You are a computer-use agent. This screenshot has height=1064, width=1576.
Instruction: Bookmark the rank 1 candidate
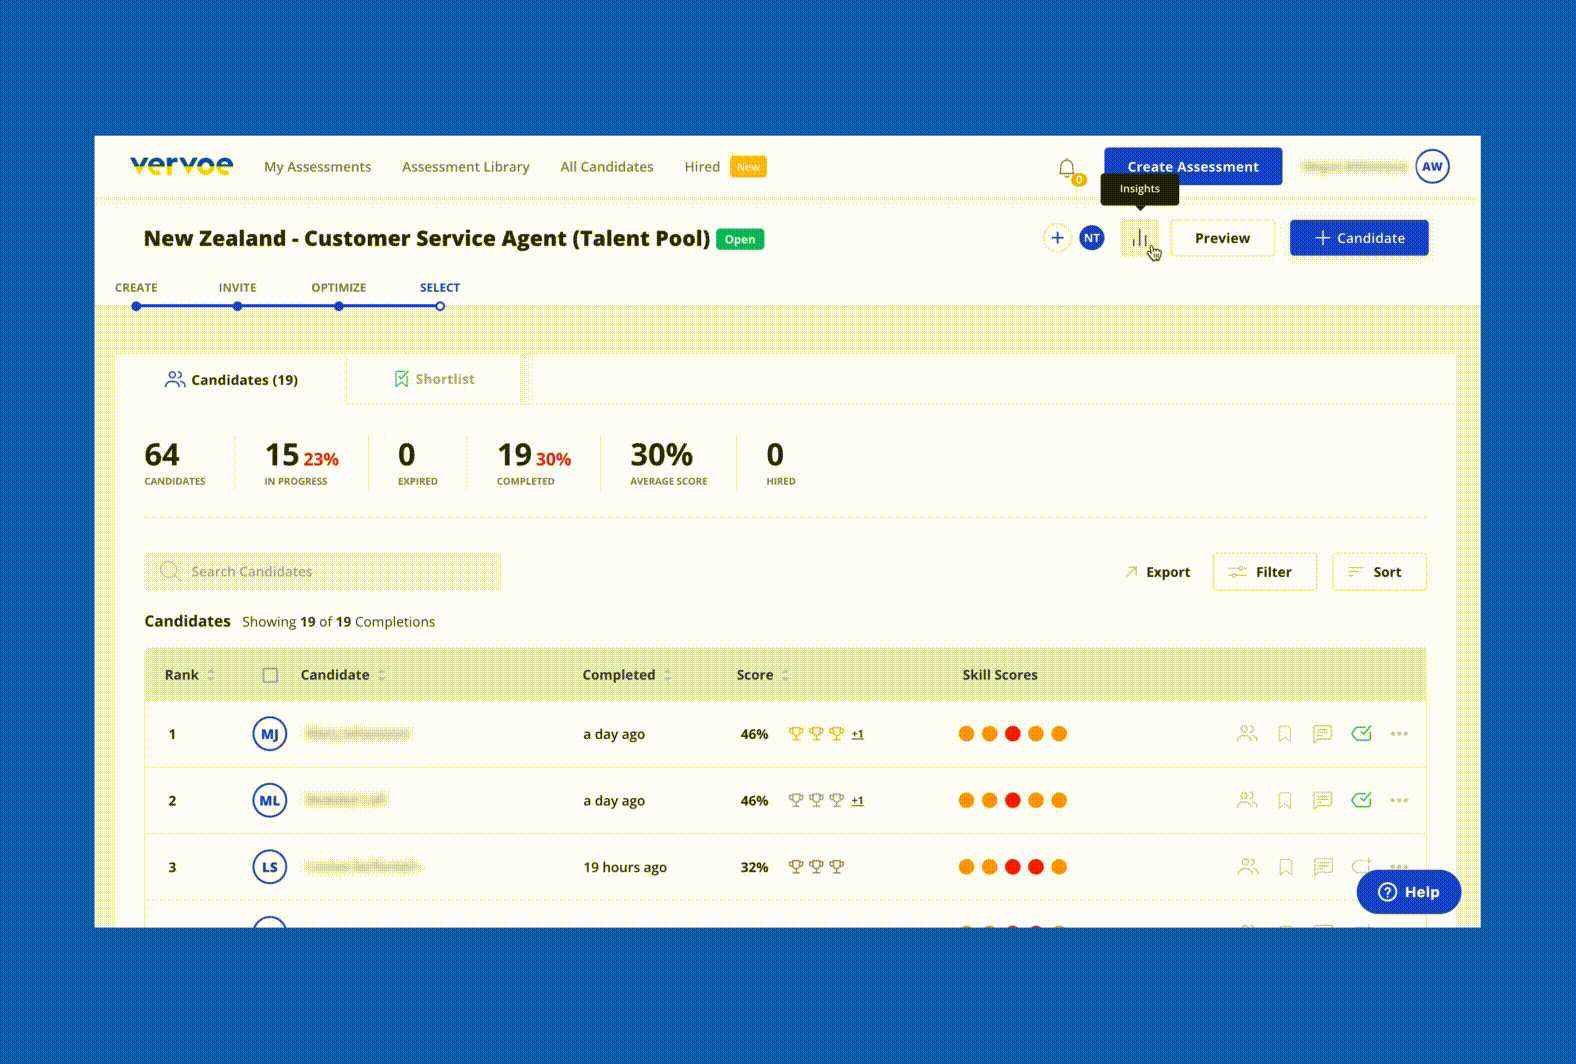1285,734
